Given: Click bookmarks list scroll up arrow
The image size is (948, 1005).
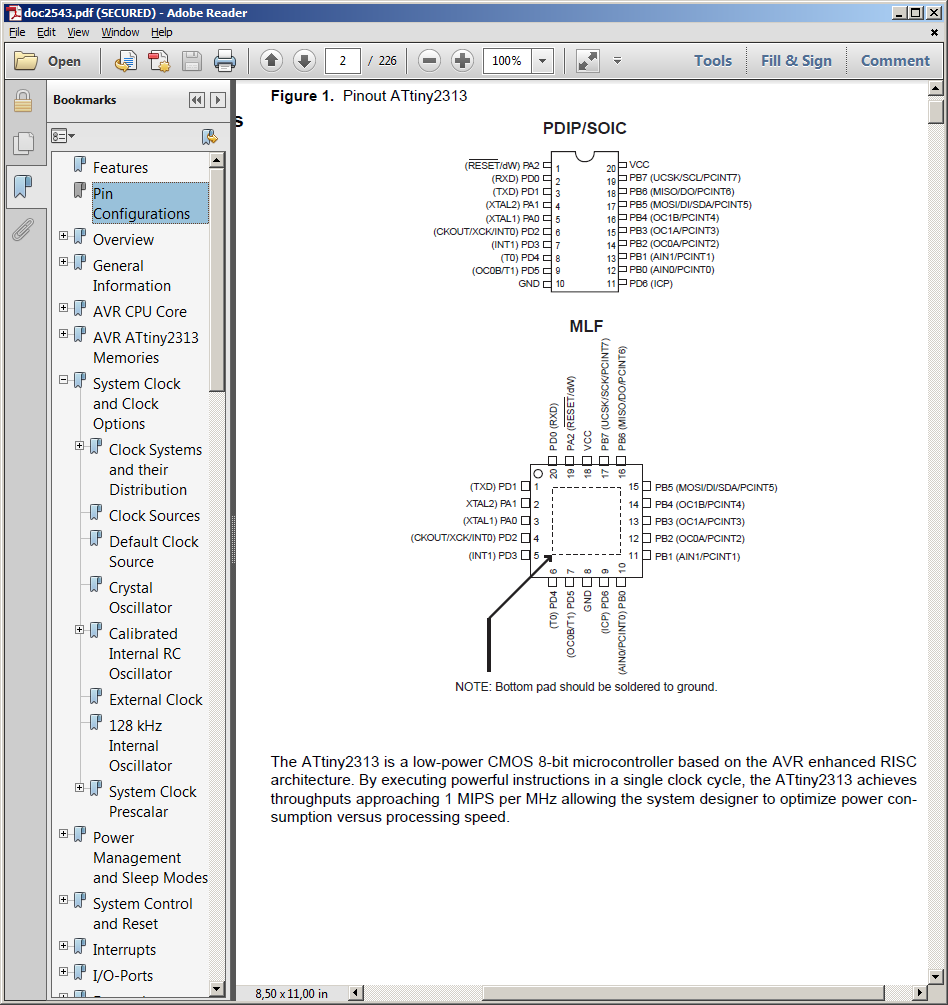Looking at the screenshot, I should [x=217, y=160].
